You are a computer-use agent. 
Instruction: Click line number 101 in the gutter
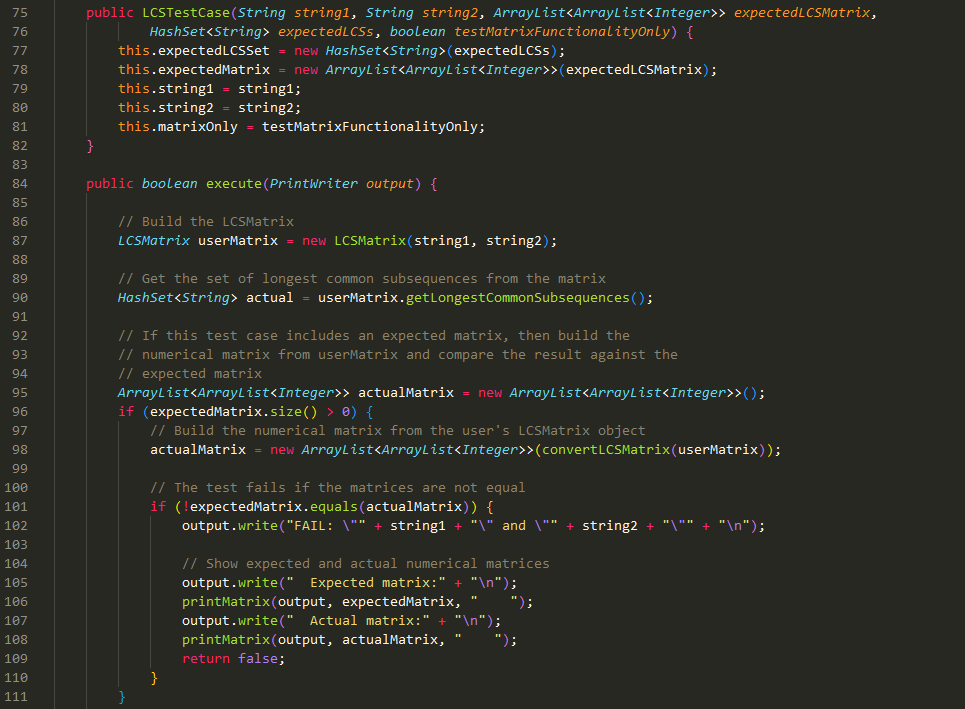click(x=16, y=507)
